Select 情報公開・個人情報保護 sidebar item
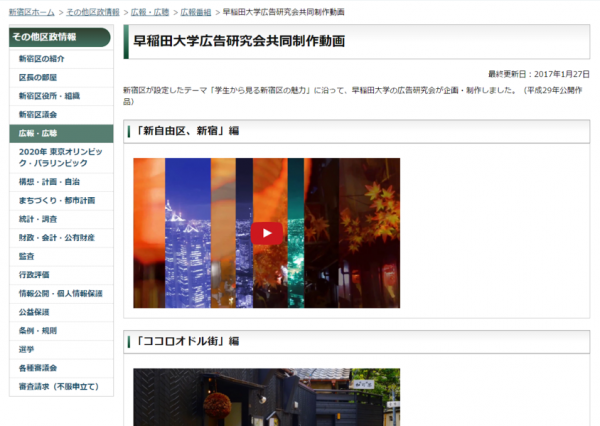 point(61,294)
